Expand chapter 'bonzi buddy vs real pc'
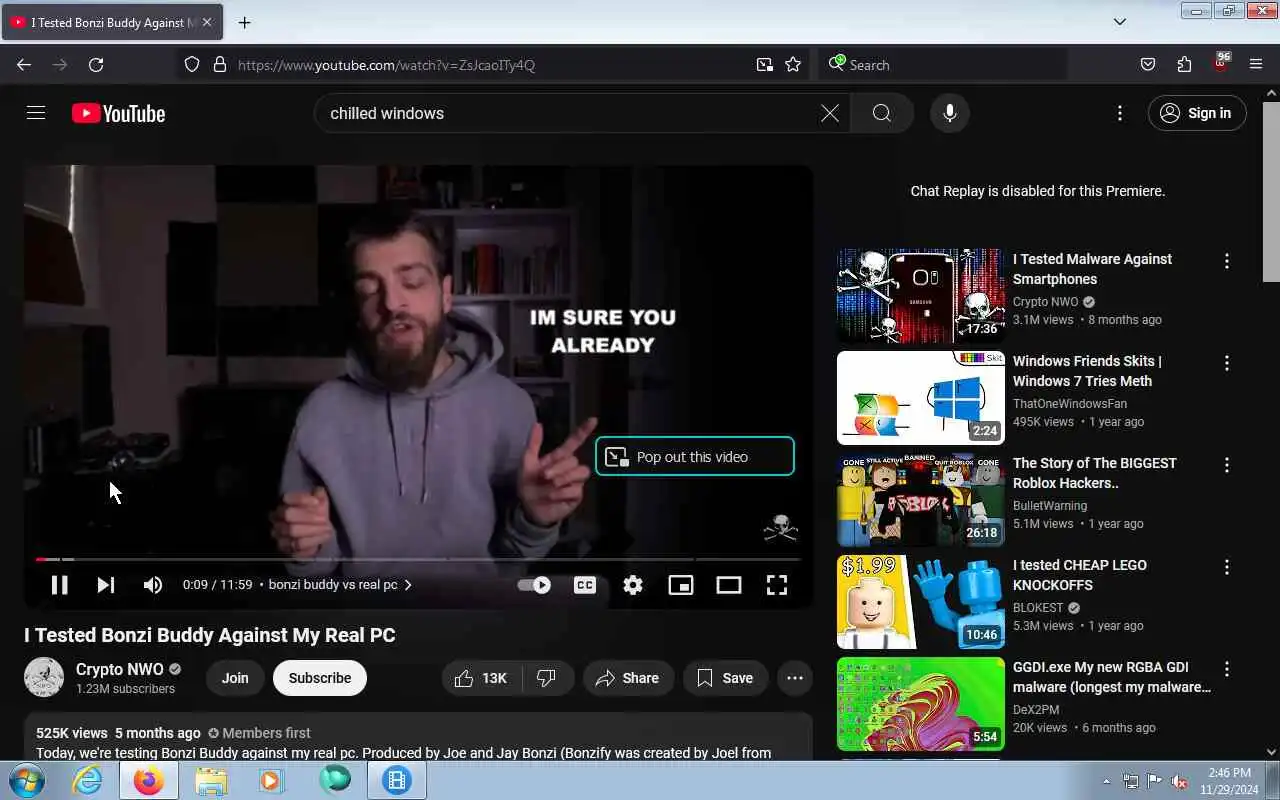1280x800 pixels. pyautogui.click(x=341, y=585)
